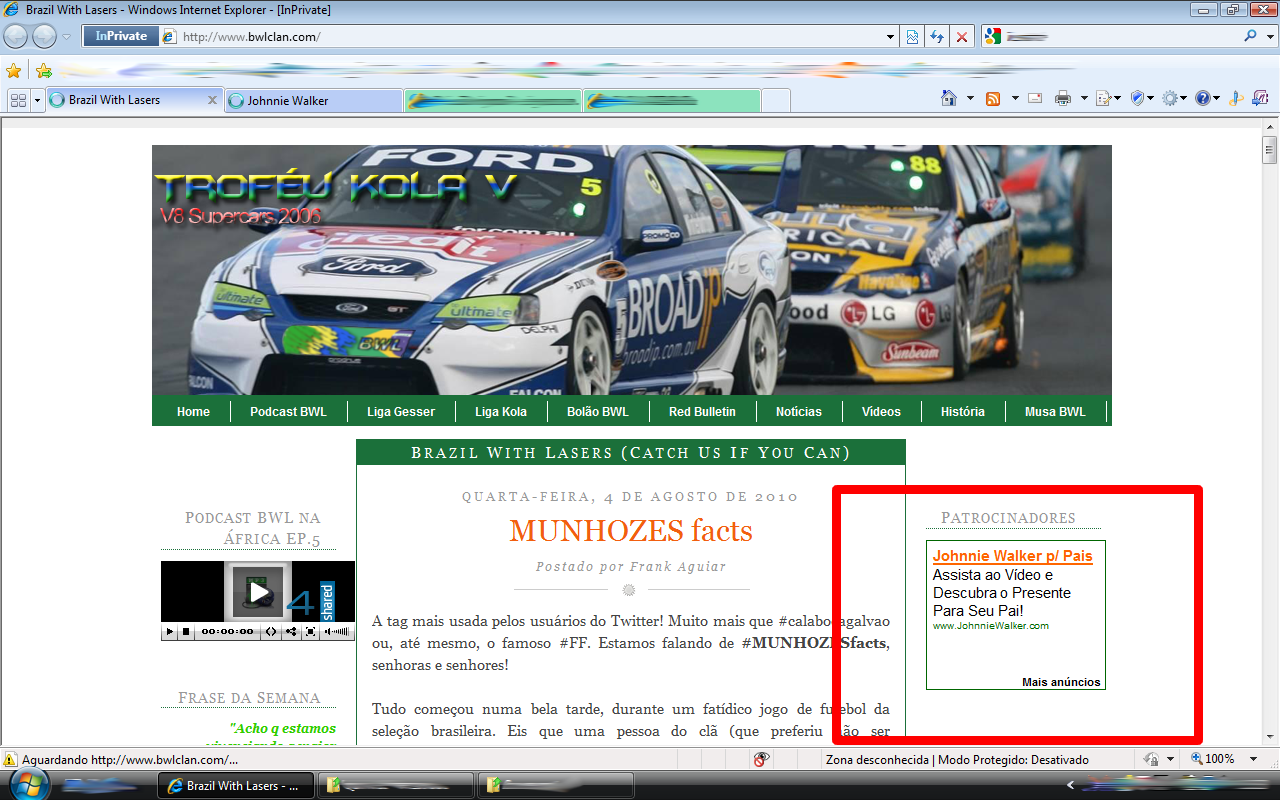The width and height of the screenshot is (1280, 800).
Task: Go forward with the Forward arrow
Action: click(44, 36)
